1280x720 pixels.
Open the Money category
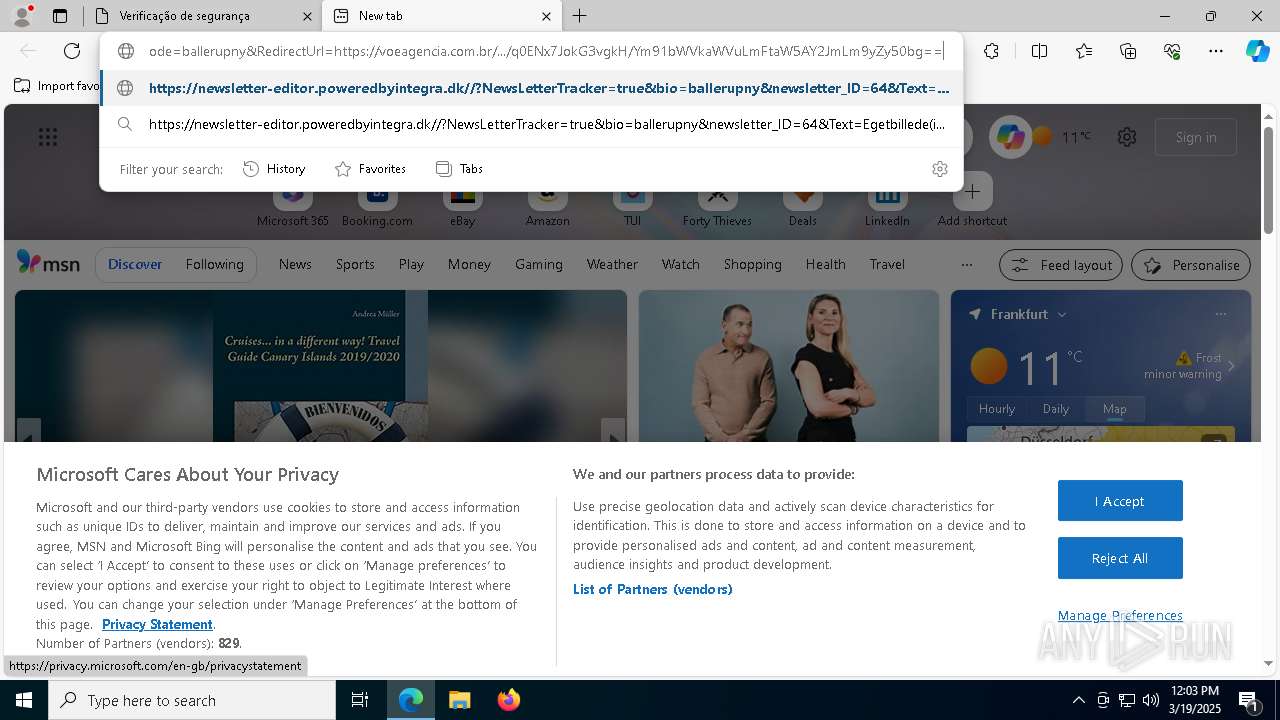tap(469, 264)
